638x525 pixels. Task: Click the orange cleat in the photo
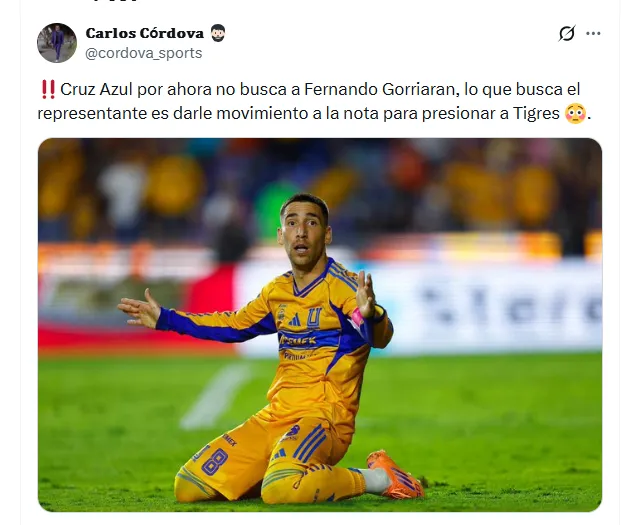click(394, 474)
